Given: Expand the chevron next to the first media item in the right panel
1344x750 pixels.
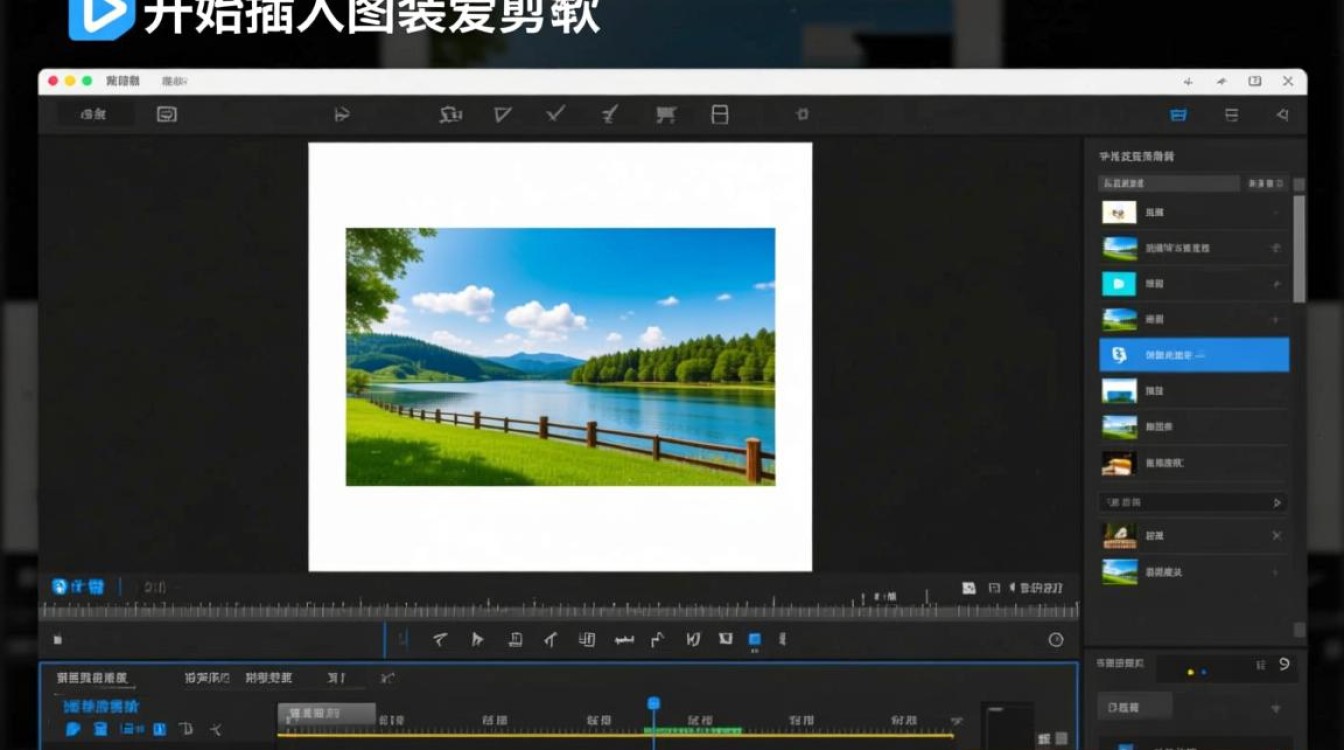Looking at the screenshot, I should click(1277, 211).
